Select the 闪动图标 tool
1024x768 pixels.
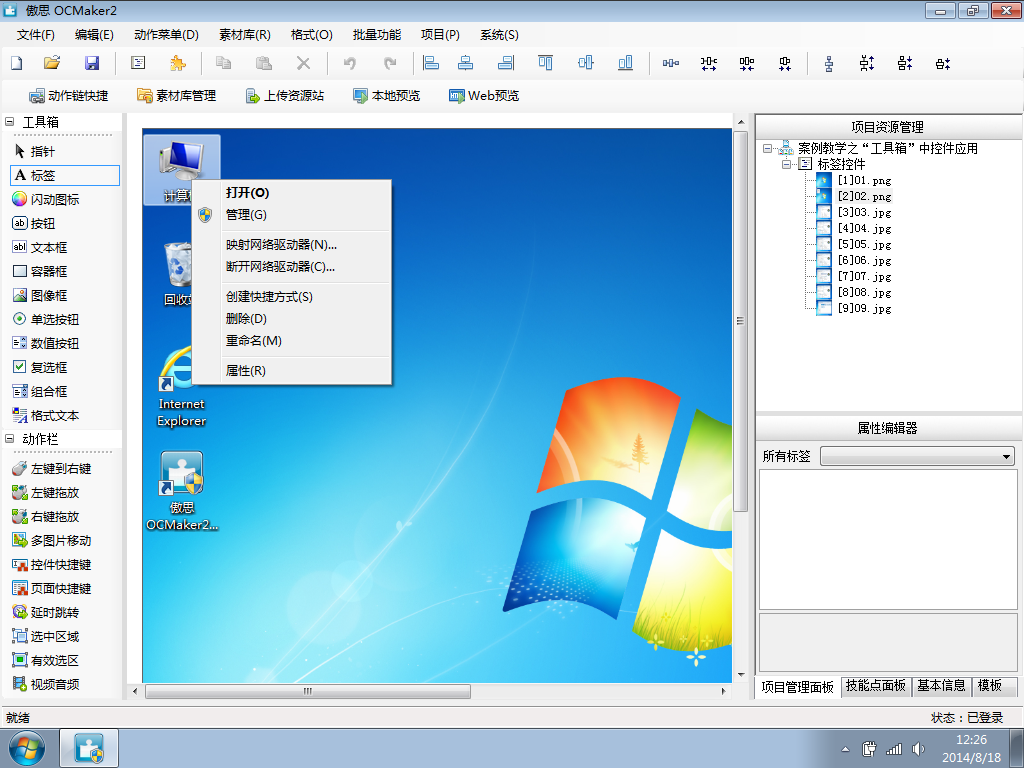coord(46,199)
